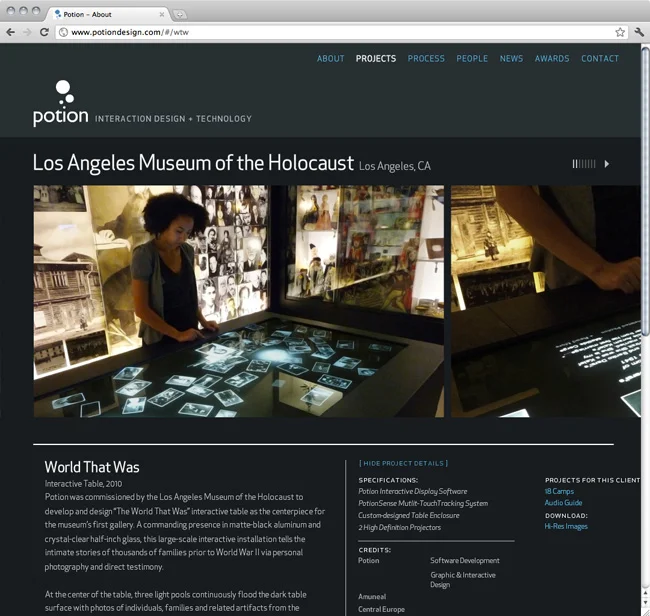Viewport: 650px width, 616px height.
Task: Click the Custom-designed Table Enclosure spec
Action: click(x=409, y=515)
